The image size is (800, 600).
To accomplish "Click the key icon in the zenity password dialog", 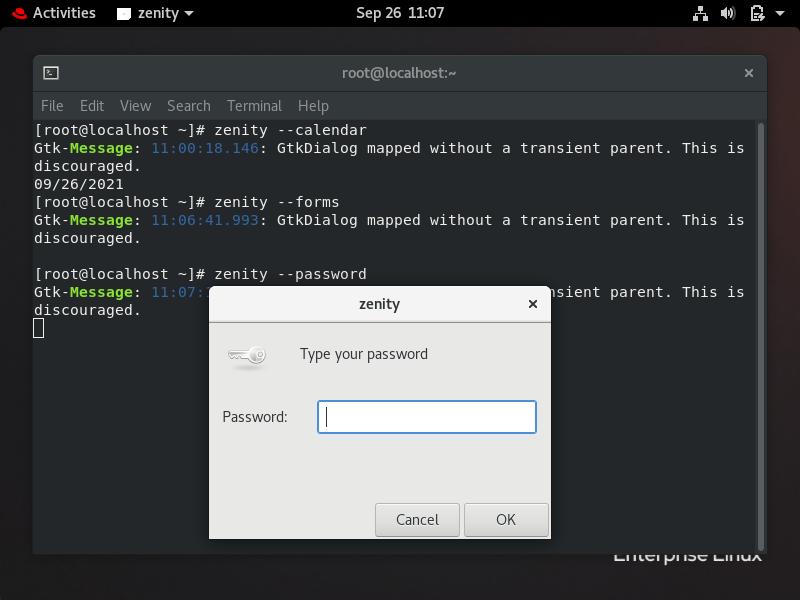I will tap(247, 353).
